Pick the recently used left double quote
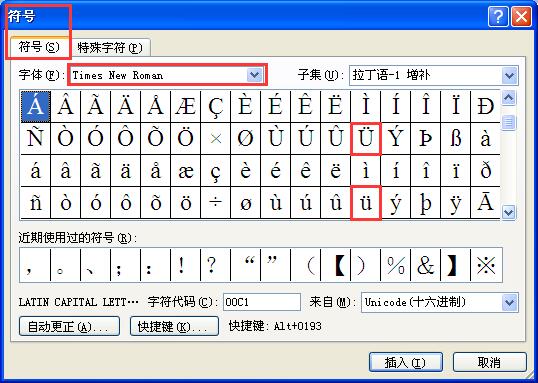The width and height of the screenshot is (538, 383). (246, 265)
